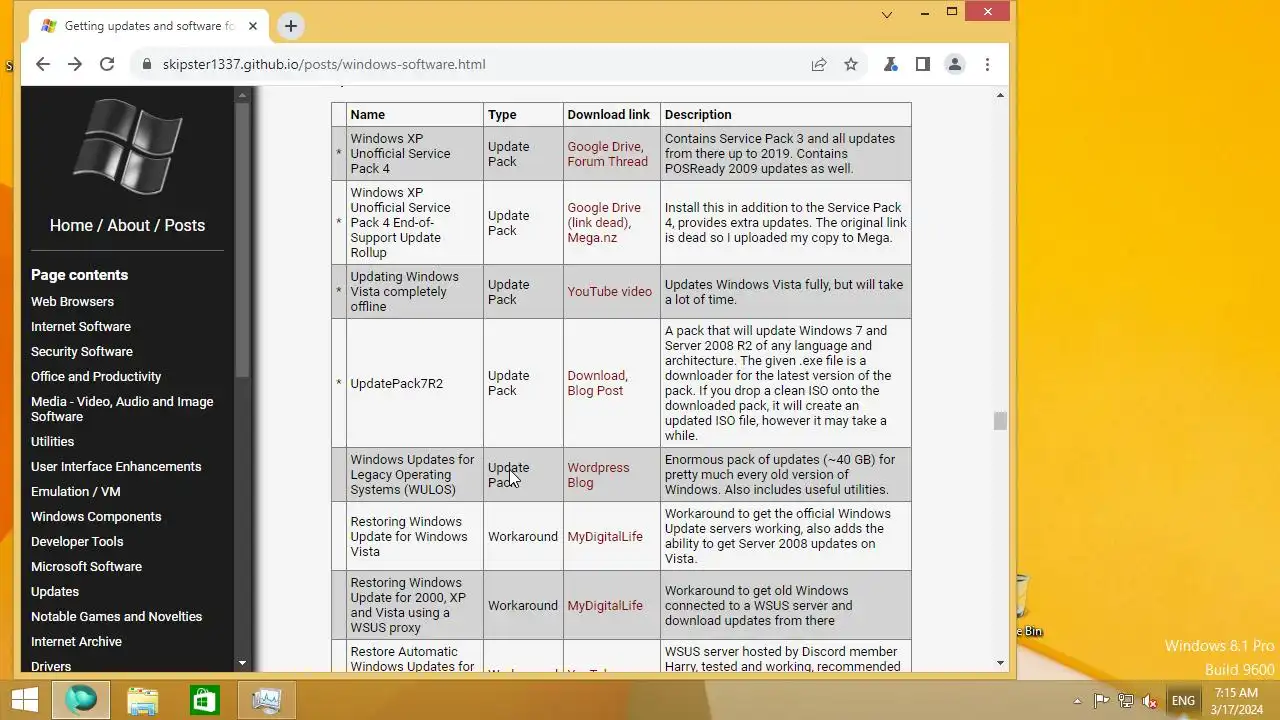Screen dimensions: 1280x720
Task: Jump to Security Software section
Action: point(82,351)
